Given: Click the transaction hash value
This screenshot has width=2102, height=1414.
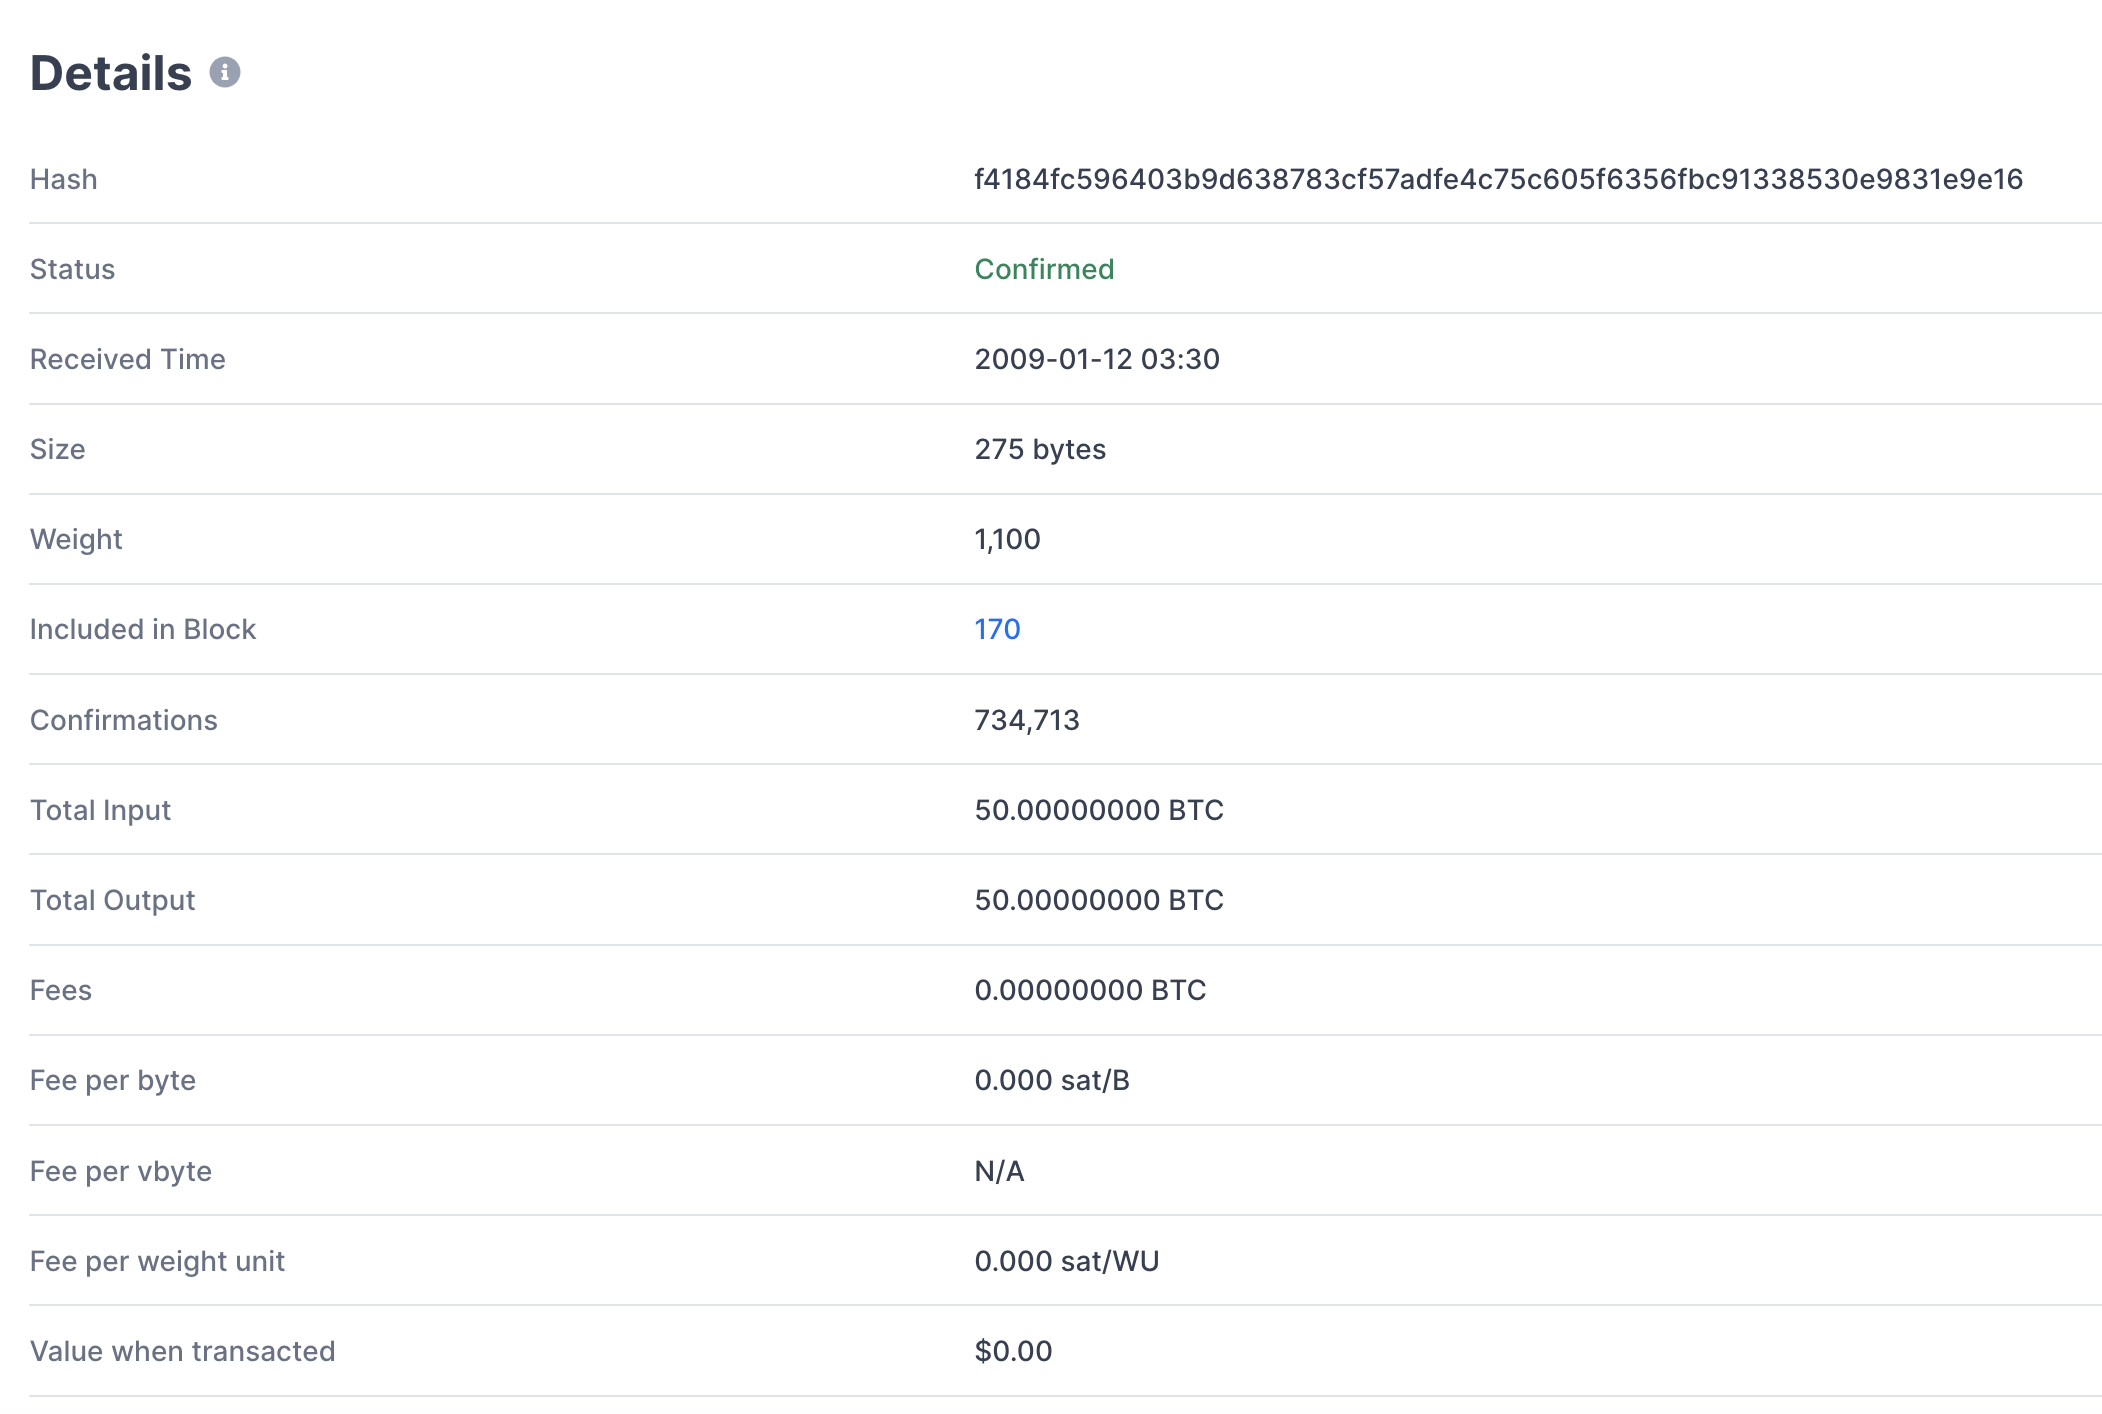Looking at the screenshot, I should click(1498, 179).
